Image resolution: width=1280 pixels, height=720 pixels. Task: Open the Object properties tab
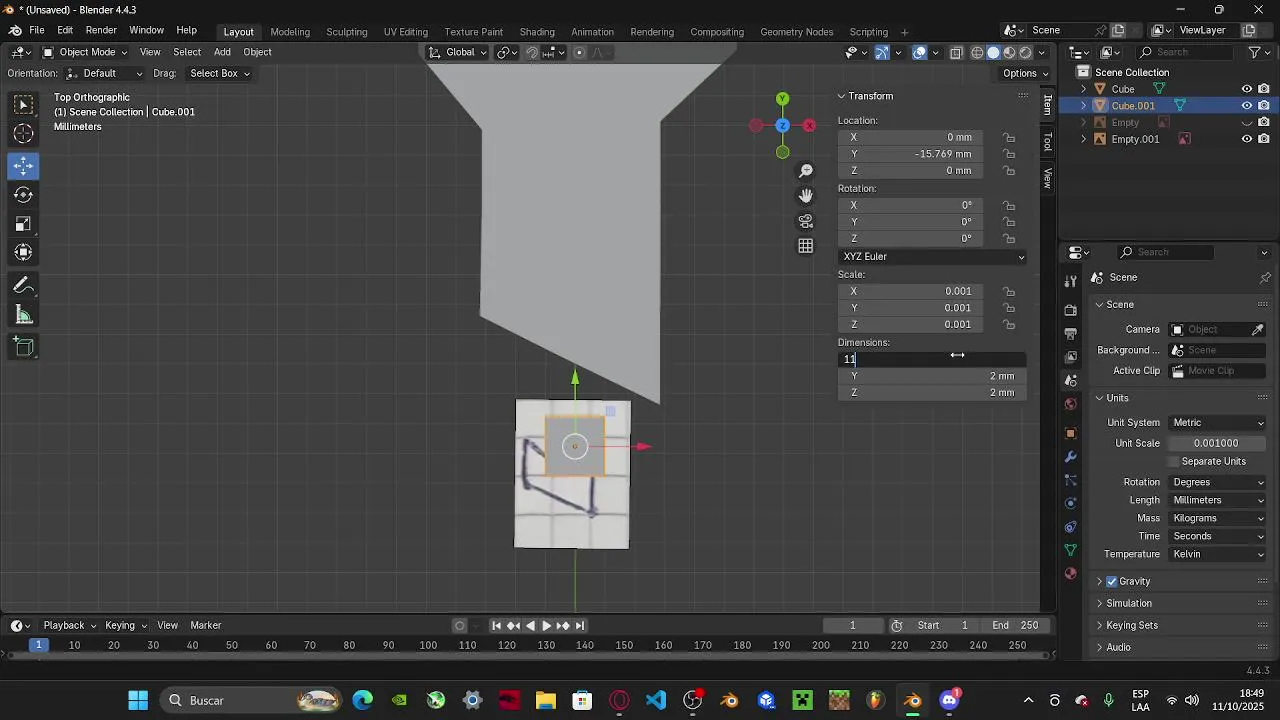[x=1071, y=433]
